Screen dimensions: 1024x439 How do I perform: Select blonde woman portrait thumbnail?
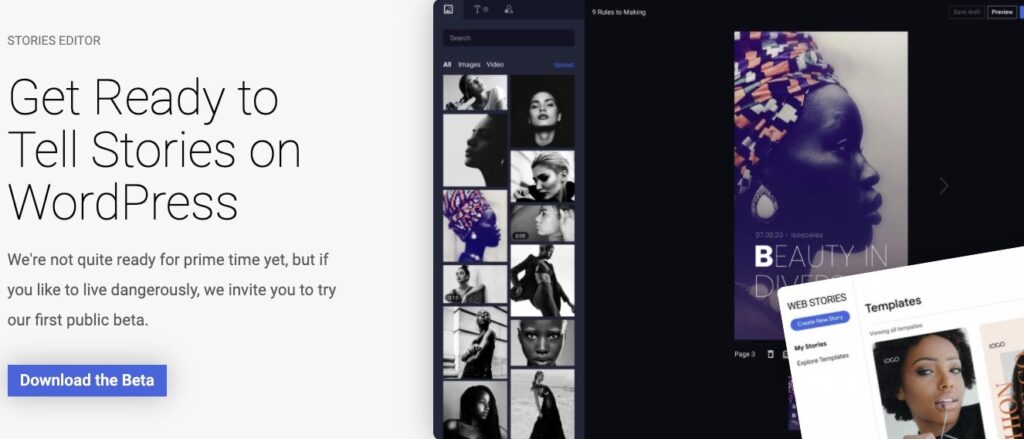(x=543, y=176)
